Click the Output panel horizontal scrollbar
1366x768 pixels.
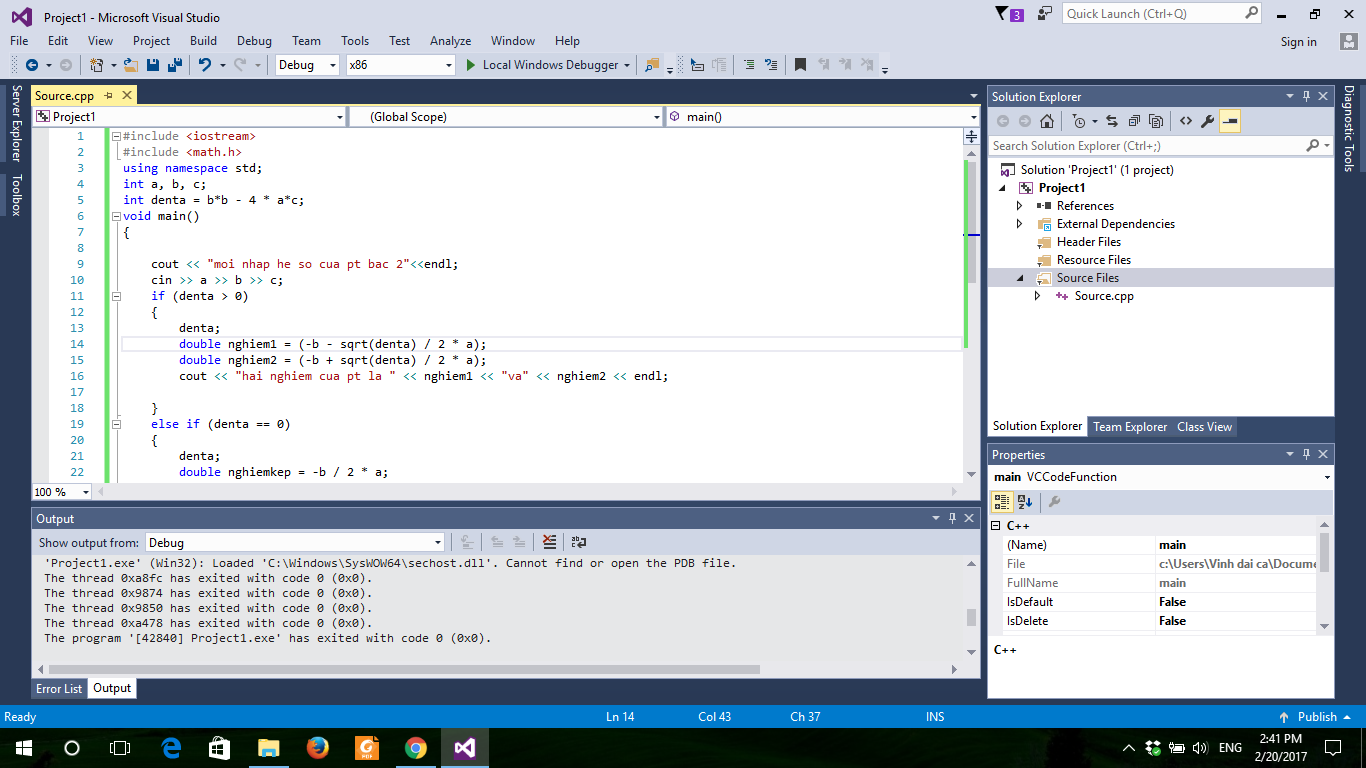point(400,669)
